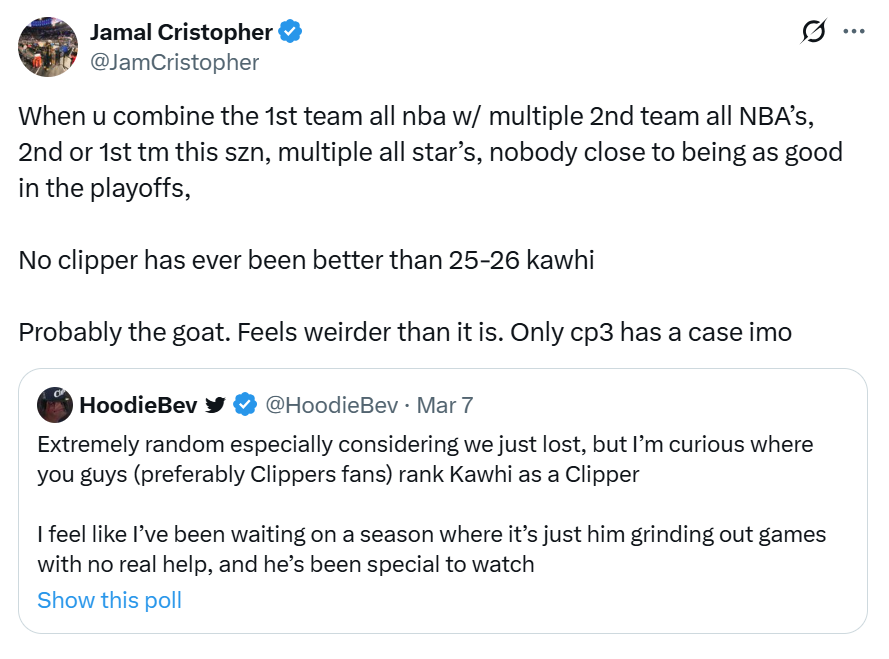Click the Jamal Cristopher display name

coord(181,32)
